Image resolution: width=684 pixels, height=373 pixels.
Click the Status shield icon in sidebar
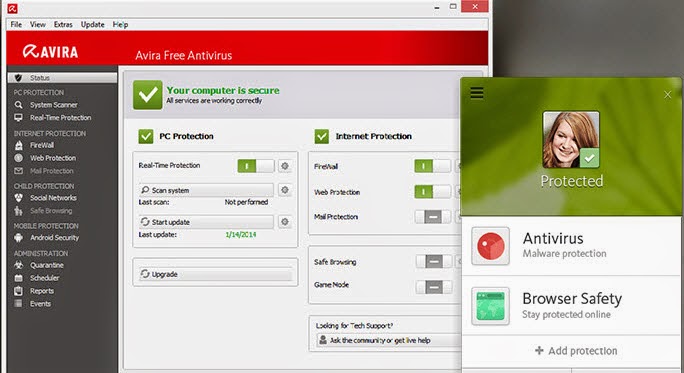click(x=18, y=78)
